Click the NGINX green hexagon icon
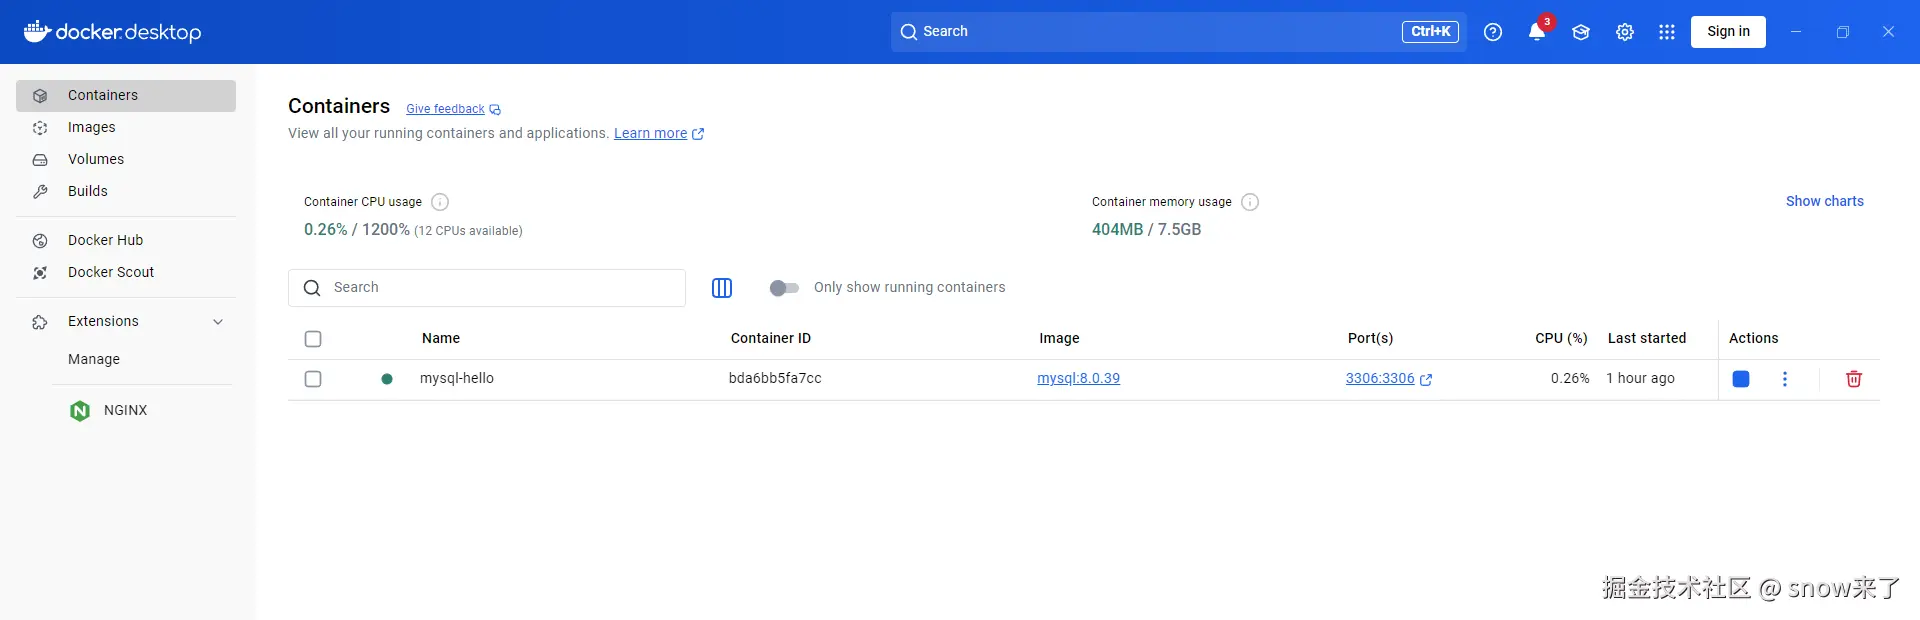Viewport: 1920px width, 620px height. (x=80, y=411)
